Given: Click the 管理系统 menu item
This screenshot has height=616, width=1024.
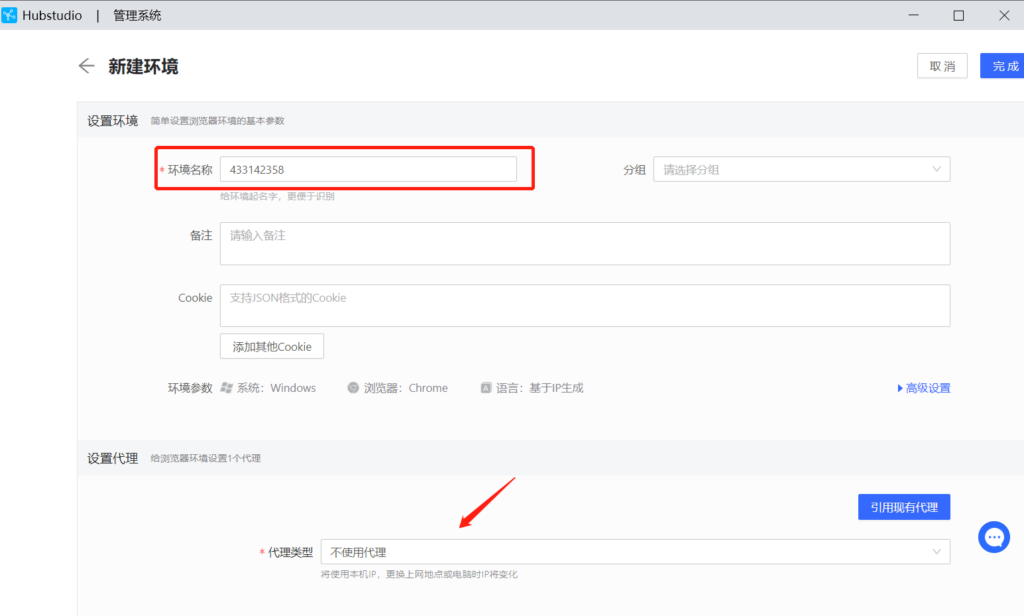Looking at the screenshot, I should click(x=136, y=14).
